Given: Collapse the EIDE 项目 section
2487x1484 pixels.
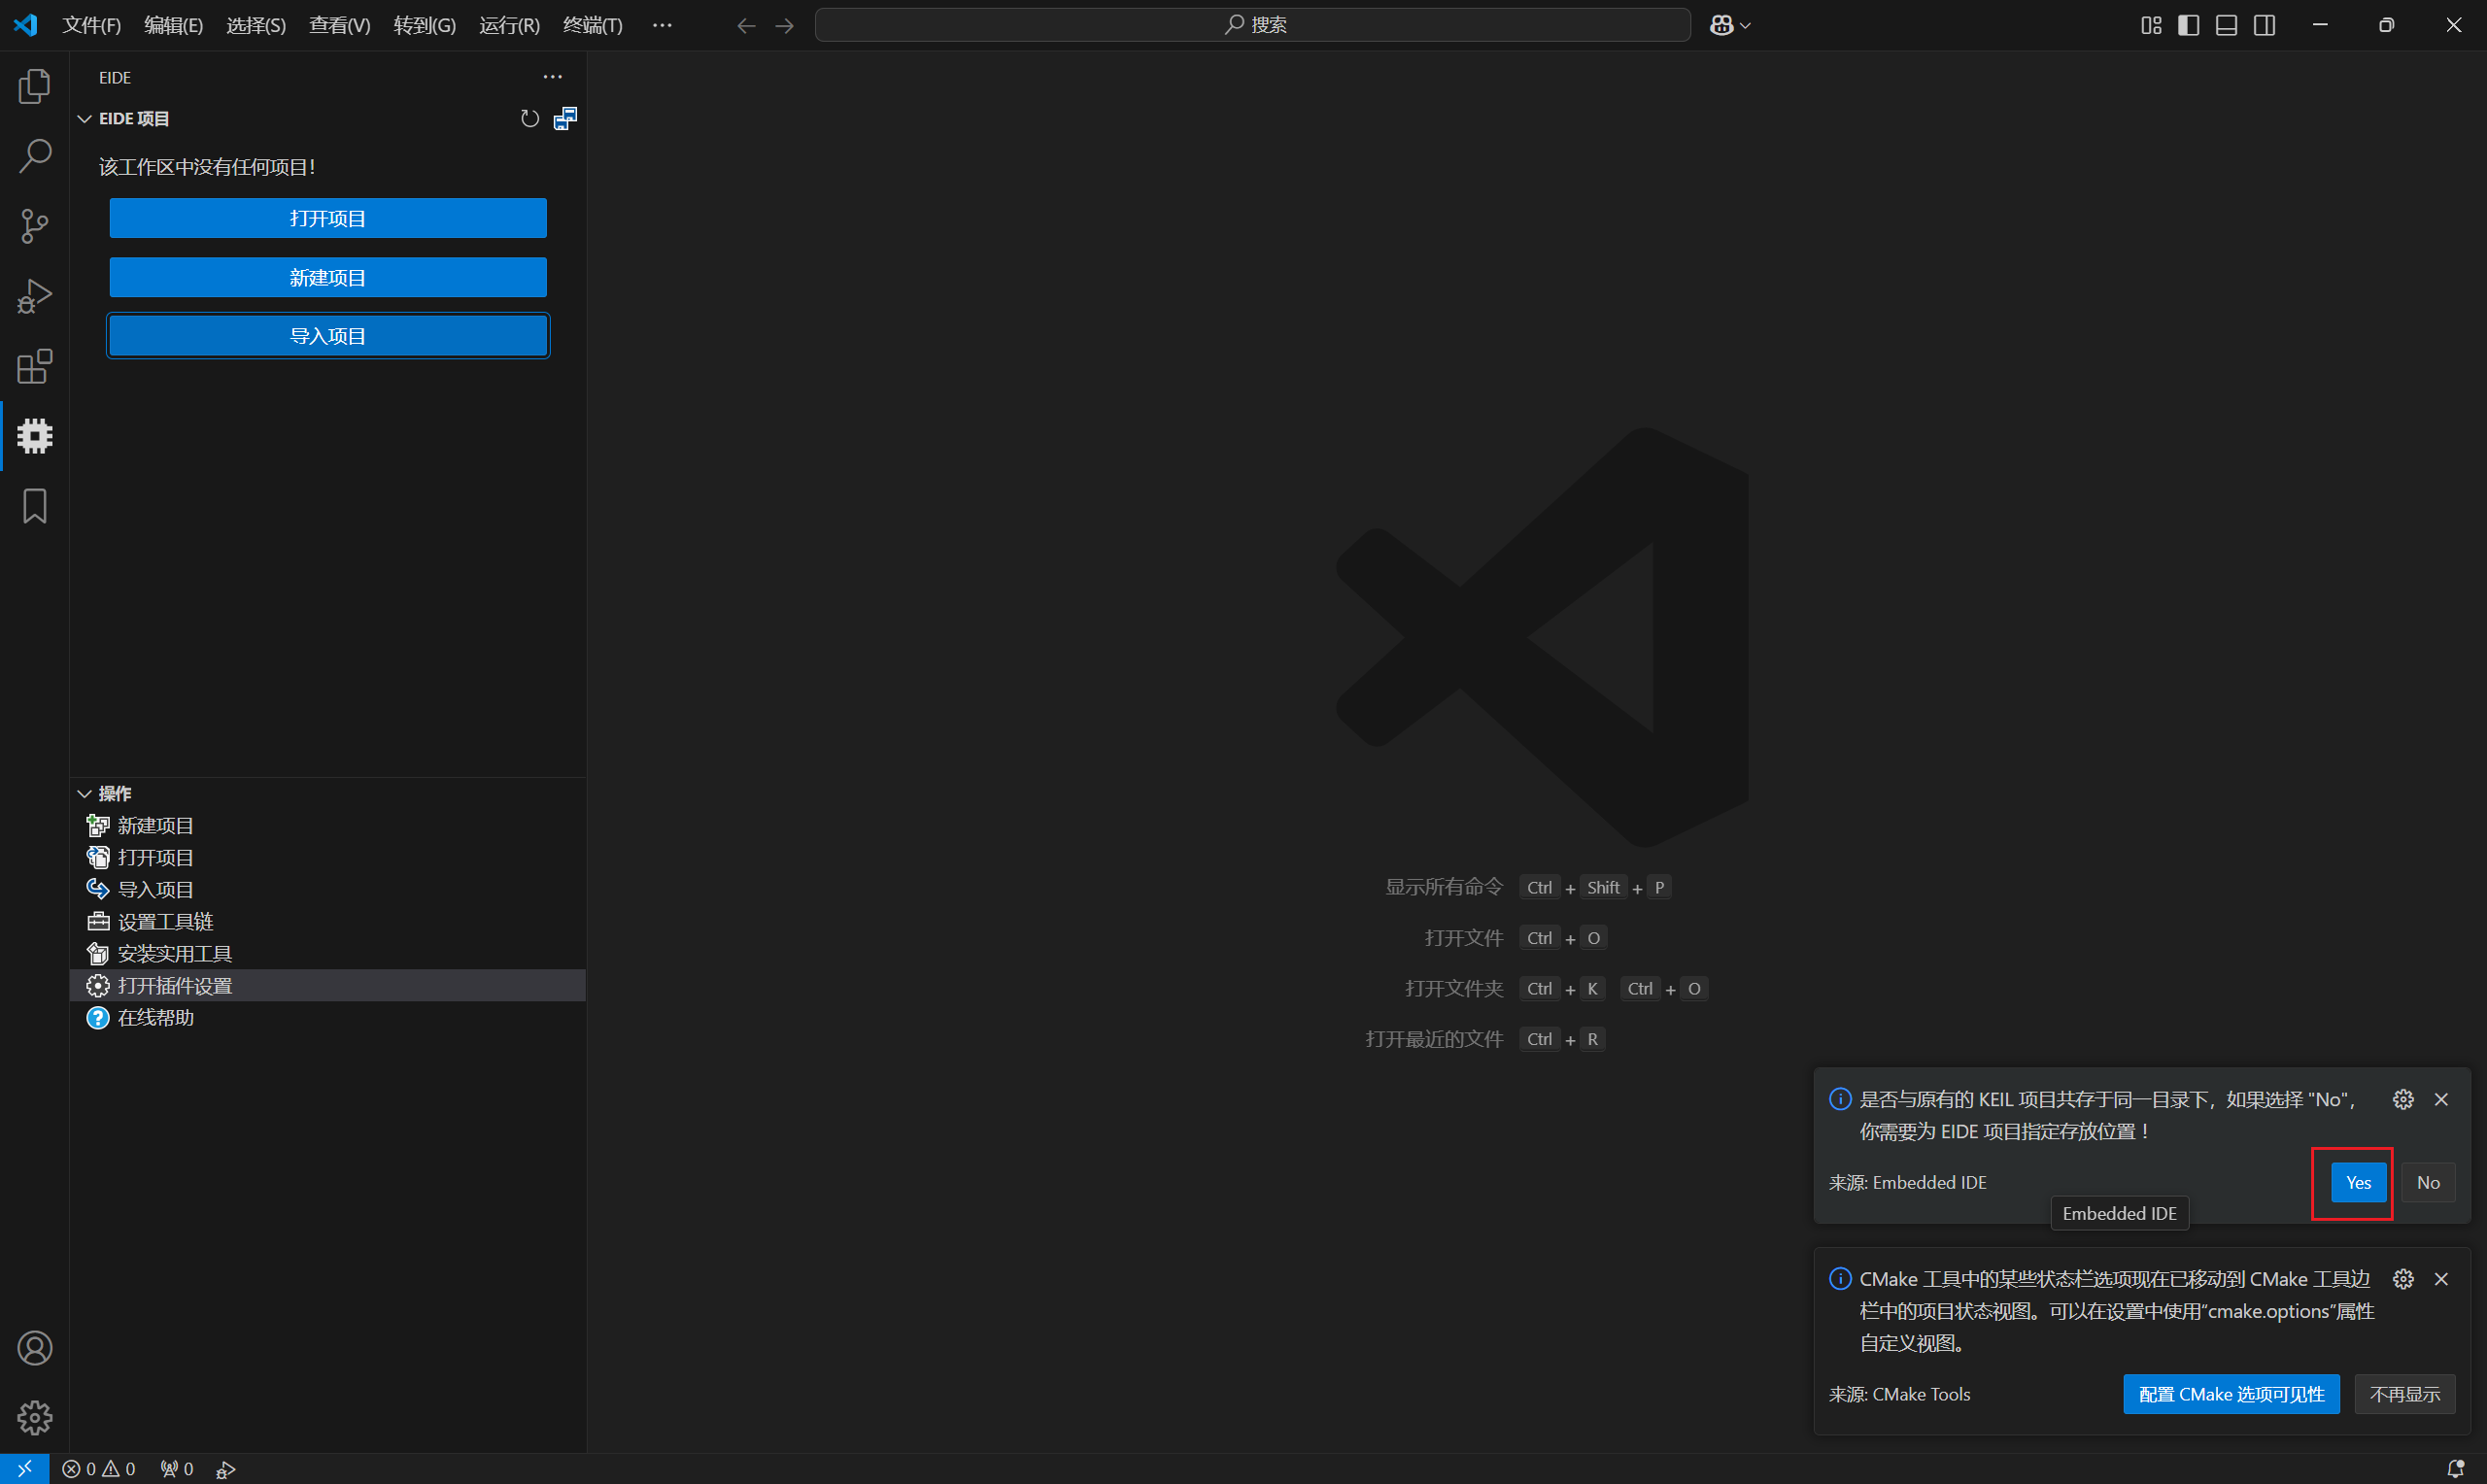Looking at the screenshot, I should (x=85, y=119).
